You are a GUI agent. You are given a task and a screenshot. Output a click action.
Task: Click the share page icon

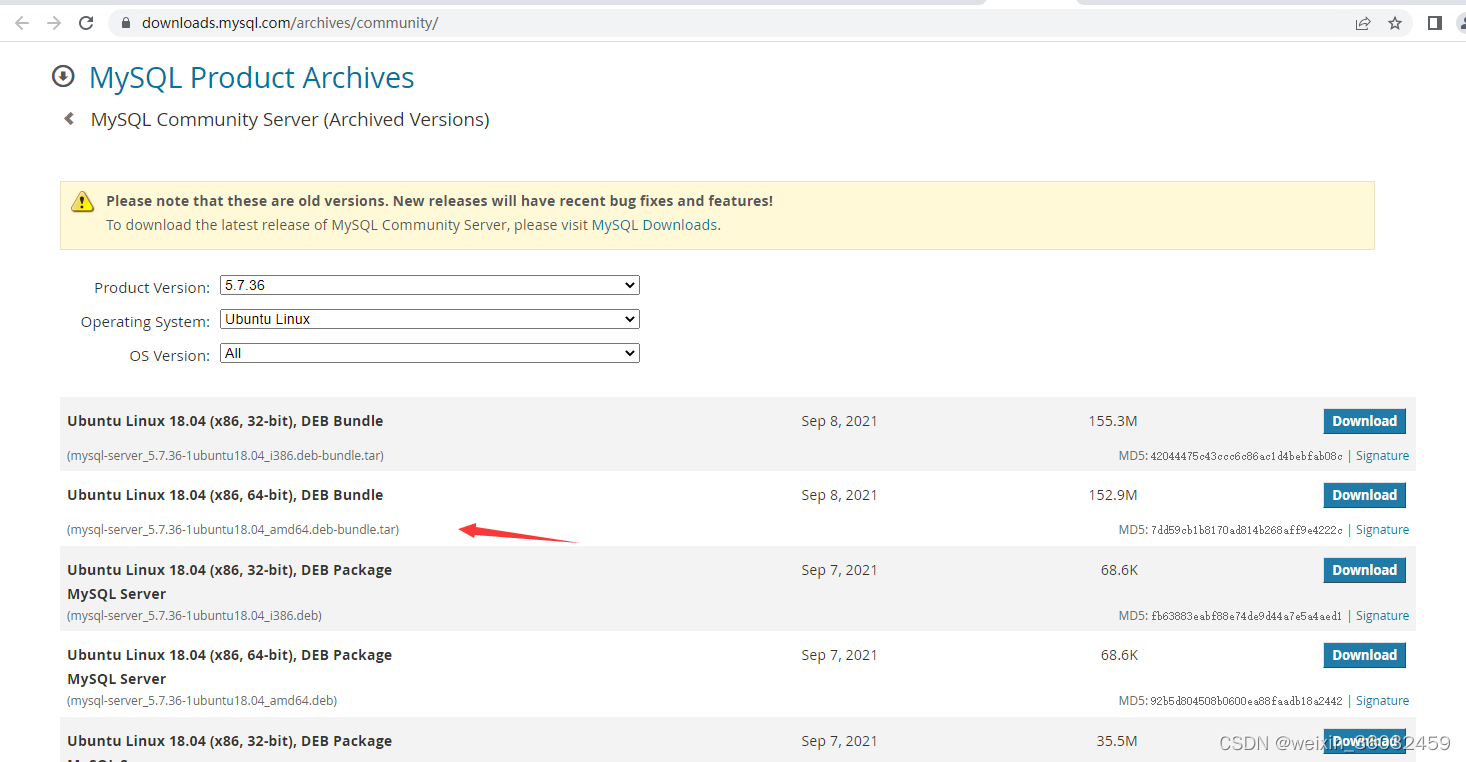(1363, 23)
